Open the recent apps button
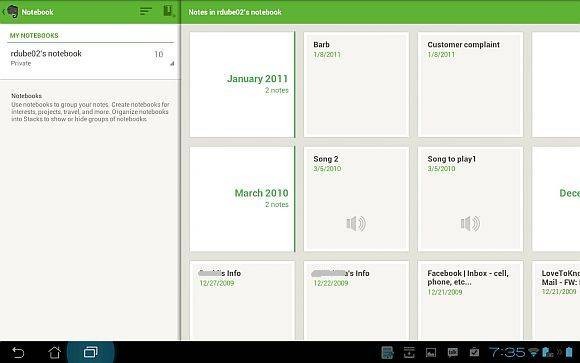Image resolution: width=580 pixels, height=363 pixels. pos(91,352)
